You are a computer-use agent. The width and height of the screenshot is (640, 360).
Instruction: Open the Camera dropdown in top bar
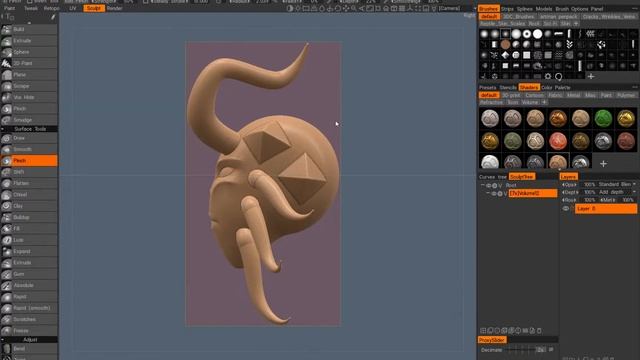(x=449, y=8)
